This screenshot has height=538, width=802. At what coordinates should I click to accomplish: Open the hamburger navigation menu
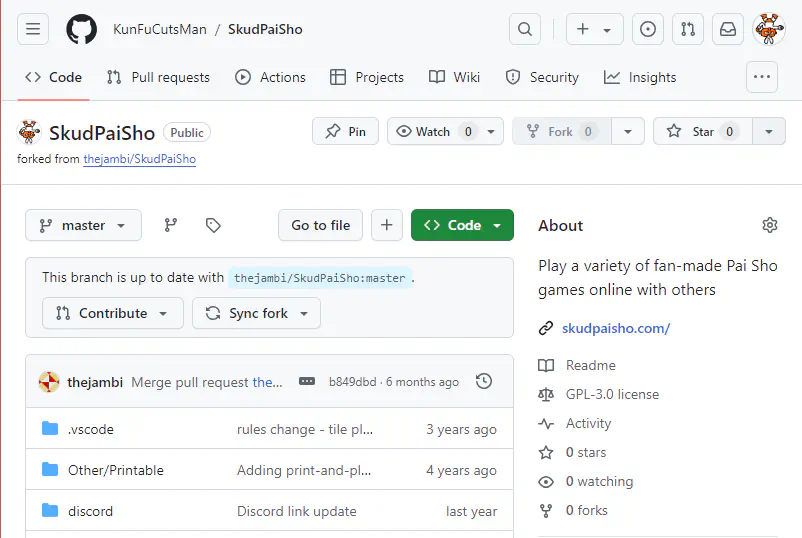33,29
